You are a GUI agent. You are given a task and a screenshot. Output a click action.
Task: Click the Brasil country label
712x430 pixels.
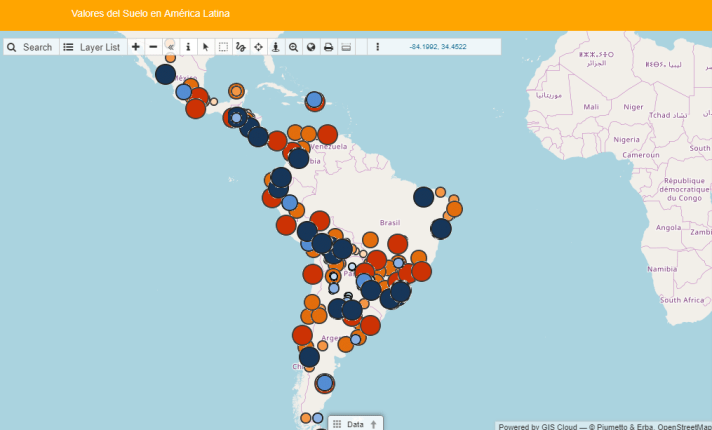pos(390,222)
